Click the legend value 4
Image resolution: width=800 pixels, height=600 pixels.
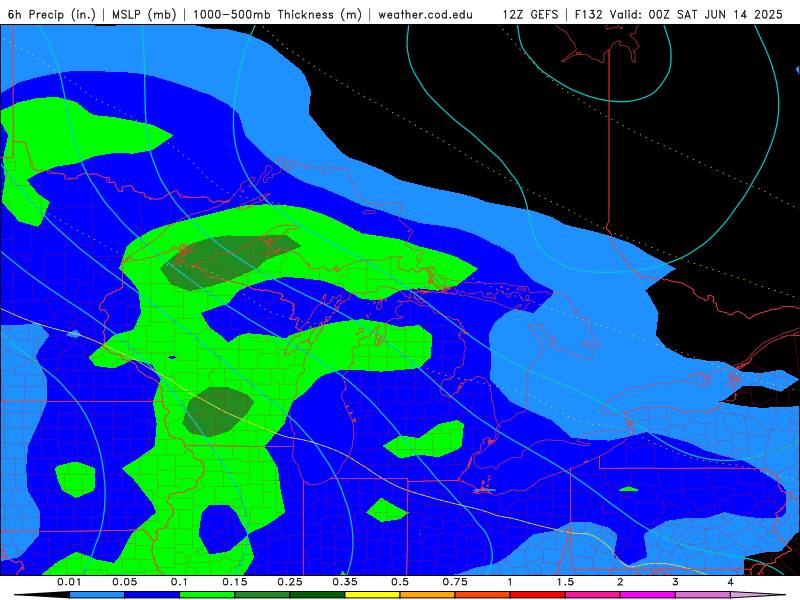pyautogui.click(x=730, y=582)
